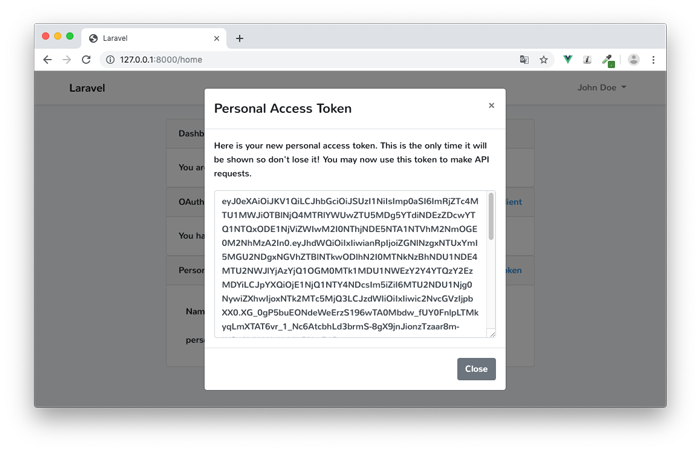The width and height of the screenshot is (700, 452).
Task: Bookmark this page with the star
Action: click(543, 59)
